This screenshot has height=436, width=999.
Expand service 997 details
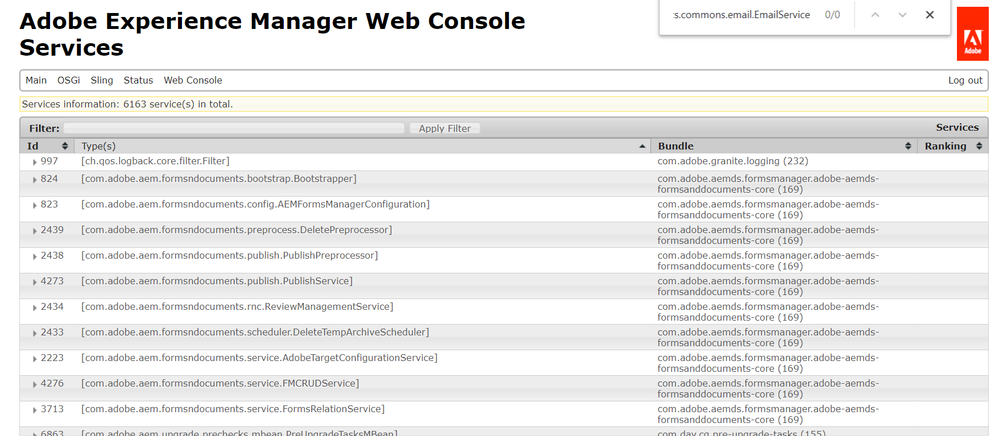(35, 161)
